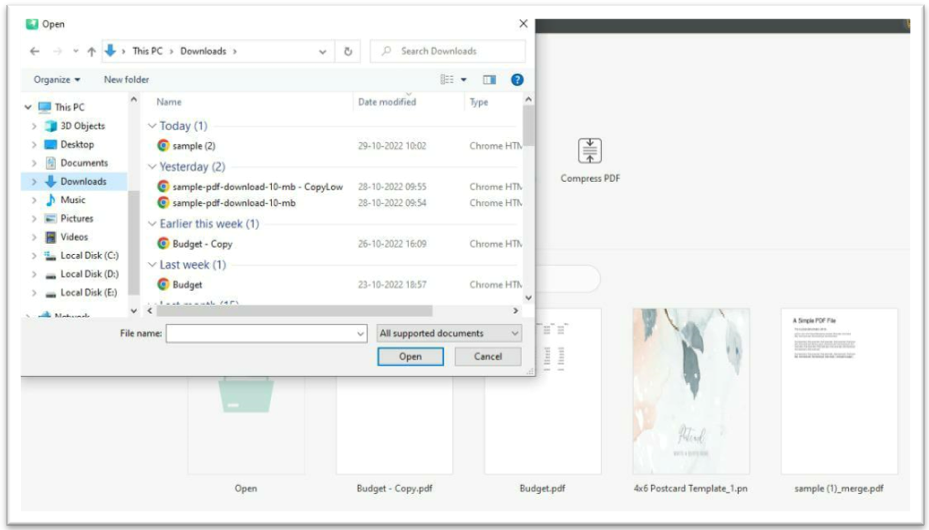Open Compress PDF tool in background window
The width and height of the screenshot is (929, 530).
(590, 160)
